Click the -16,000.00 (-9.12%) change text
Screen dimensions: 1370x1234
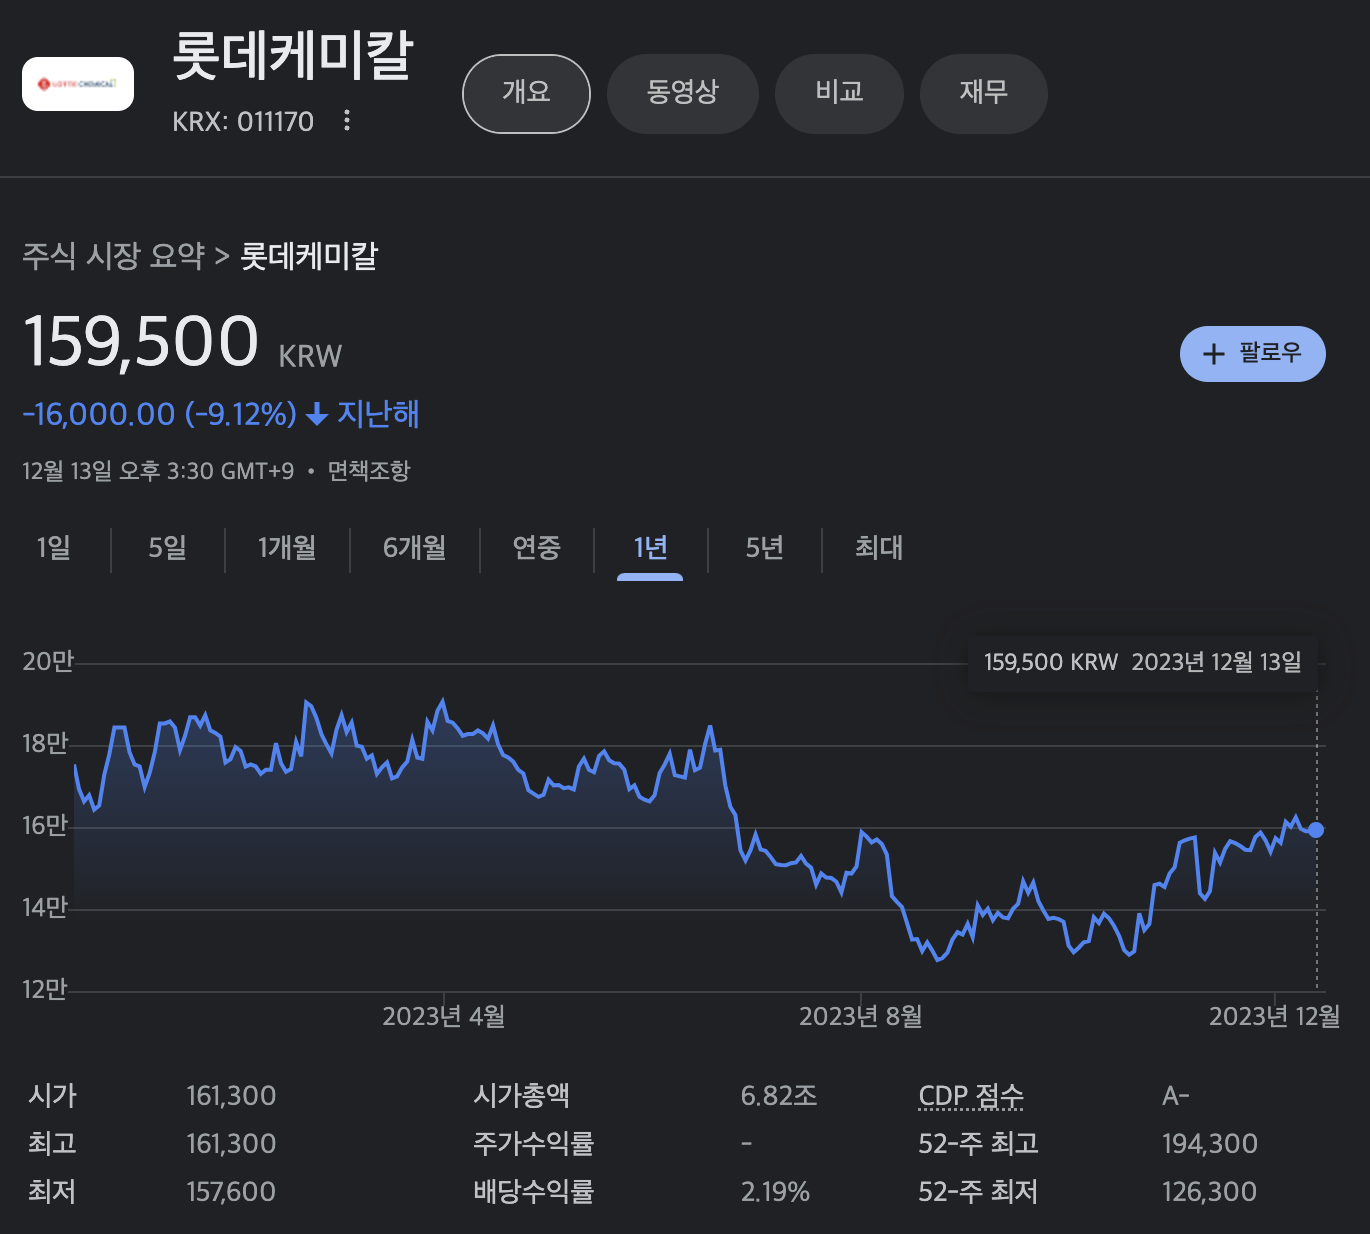[x=160, y=414]
